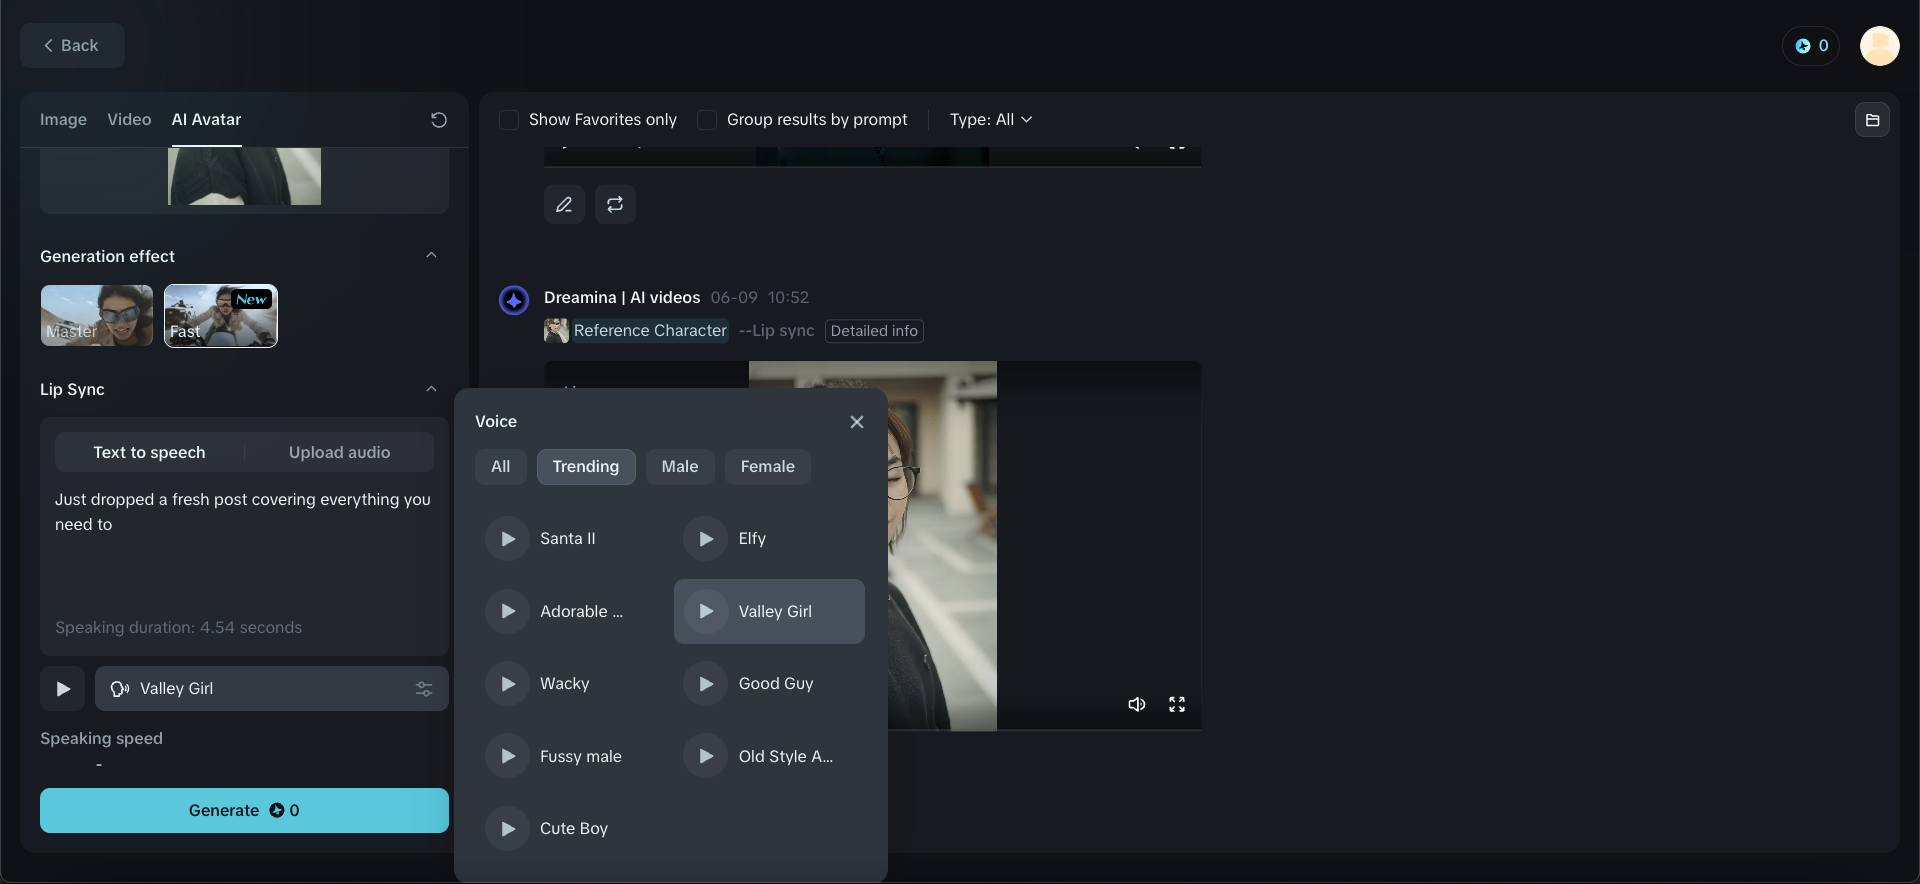Play the Cute Boy voice sample

(x=508, y=829)
